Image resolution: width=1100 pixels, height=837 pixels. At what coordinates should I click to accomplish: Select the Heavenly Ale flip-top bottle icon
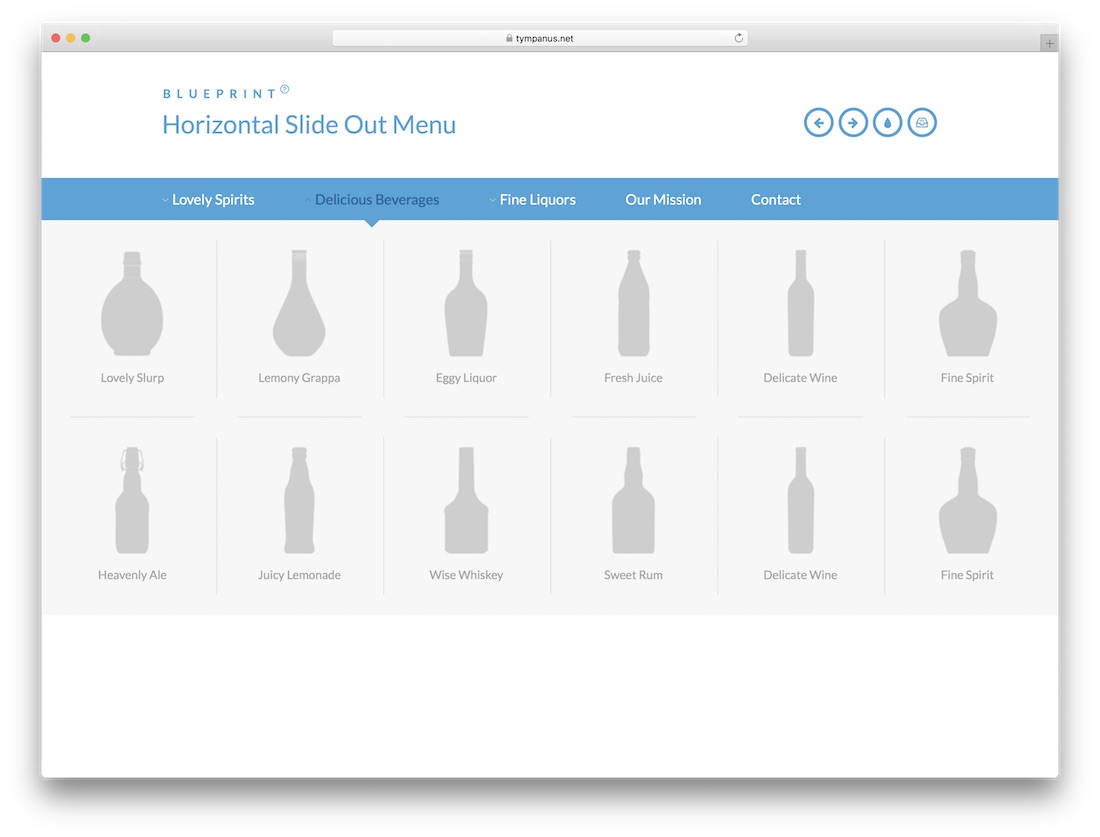point(131,500)
